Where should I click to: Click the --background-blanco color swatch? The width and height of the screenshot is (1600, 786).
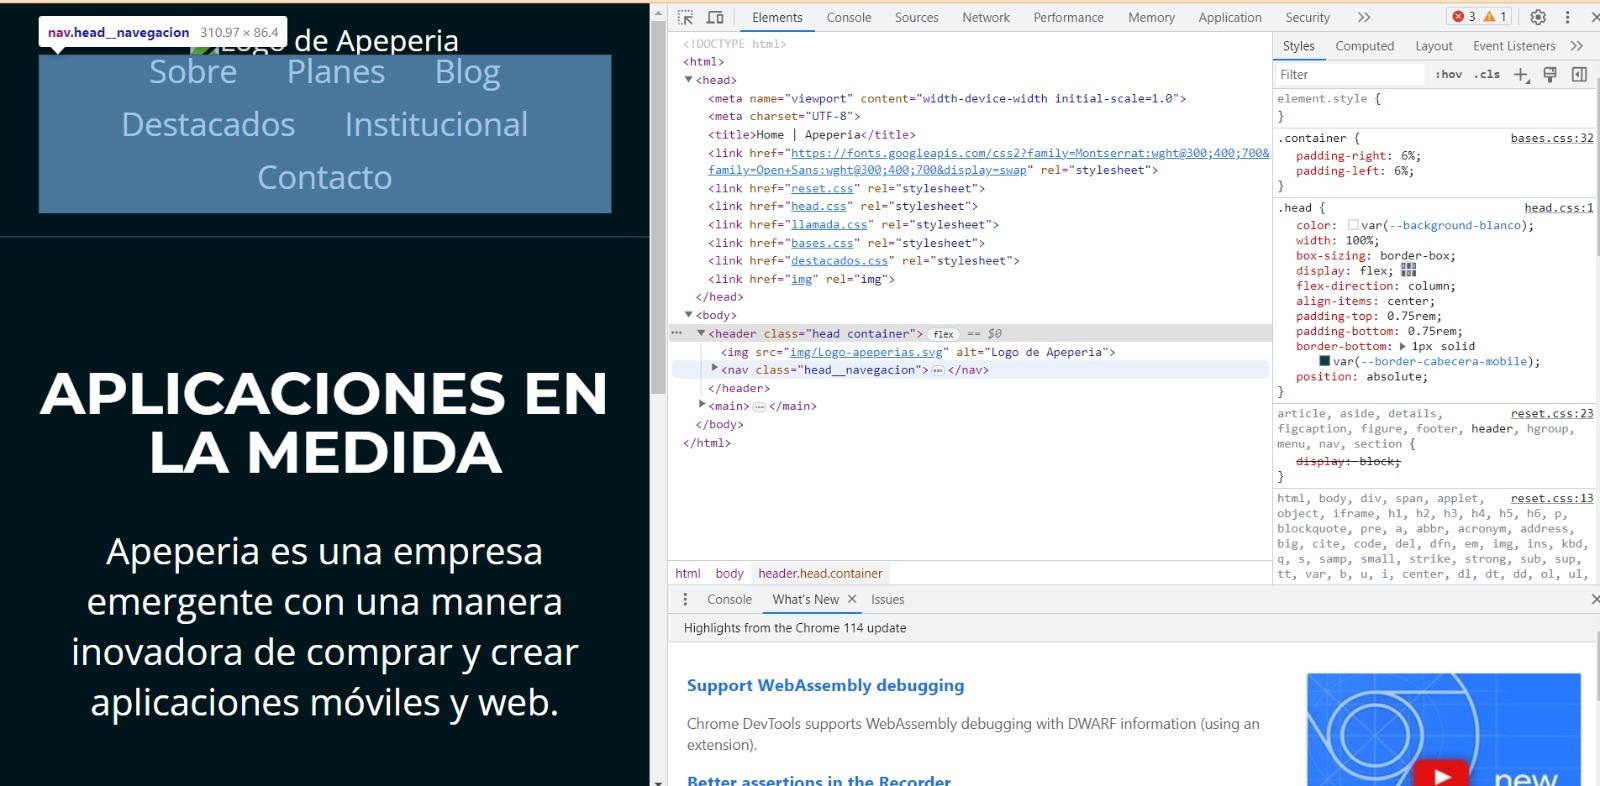point(1353,225)
